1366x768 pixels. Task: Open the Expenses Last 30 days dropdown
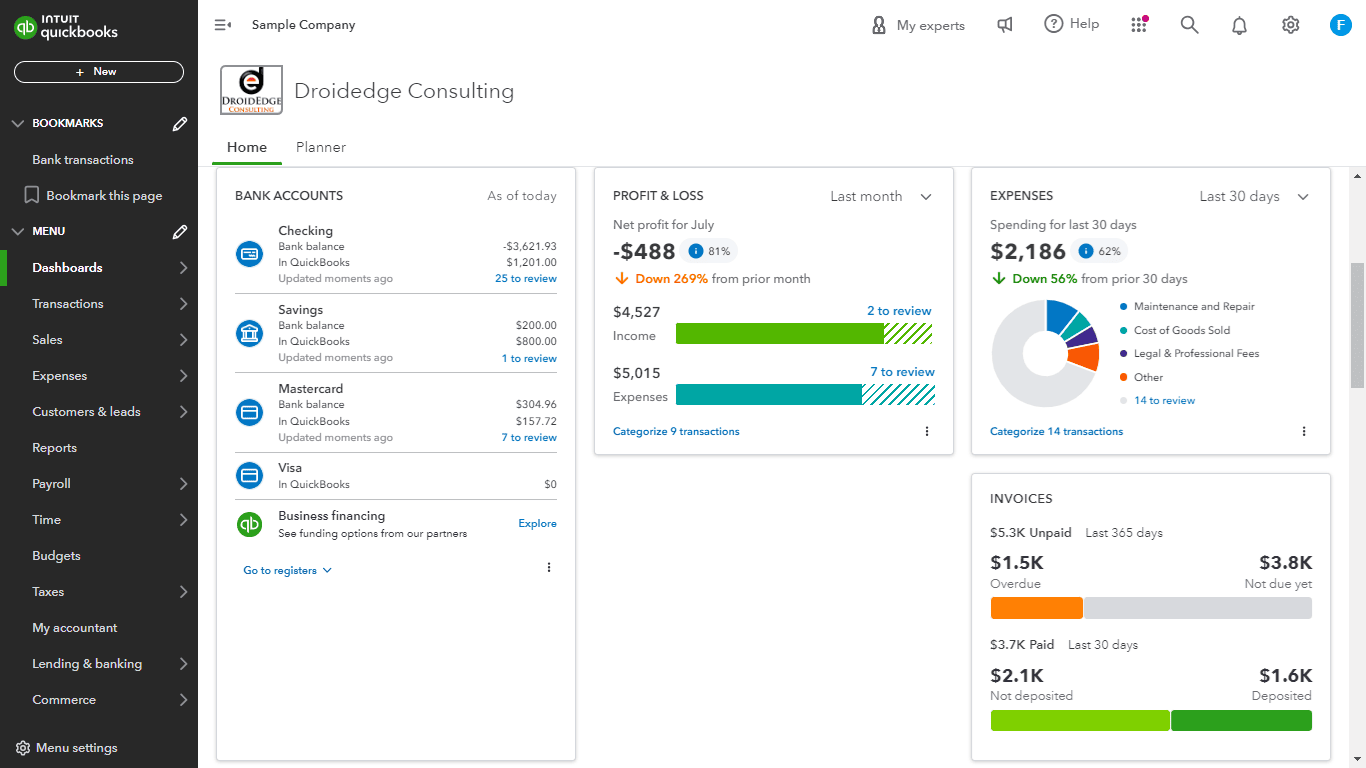pos(1254,197)
